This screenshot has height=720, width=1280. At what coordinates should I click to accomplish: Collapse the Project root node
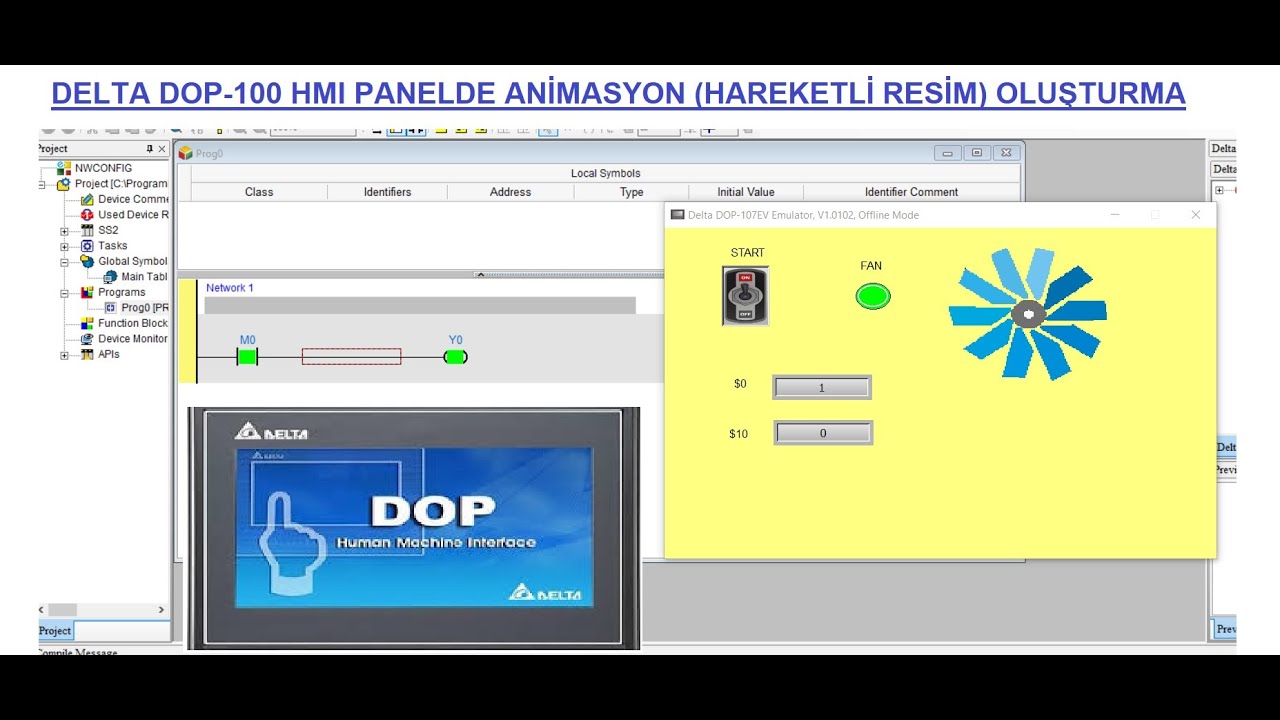[x=43, y=185]
